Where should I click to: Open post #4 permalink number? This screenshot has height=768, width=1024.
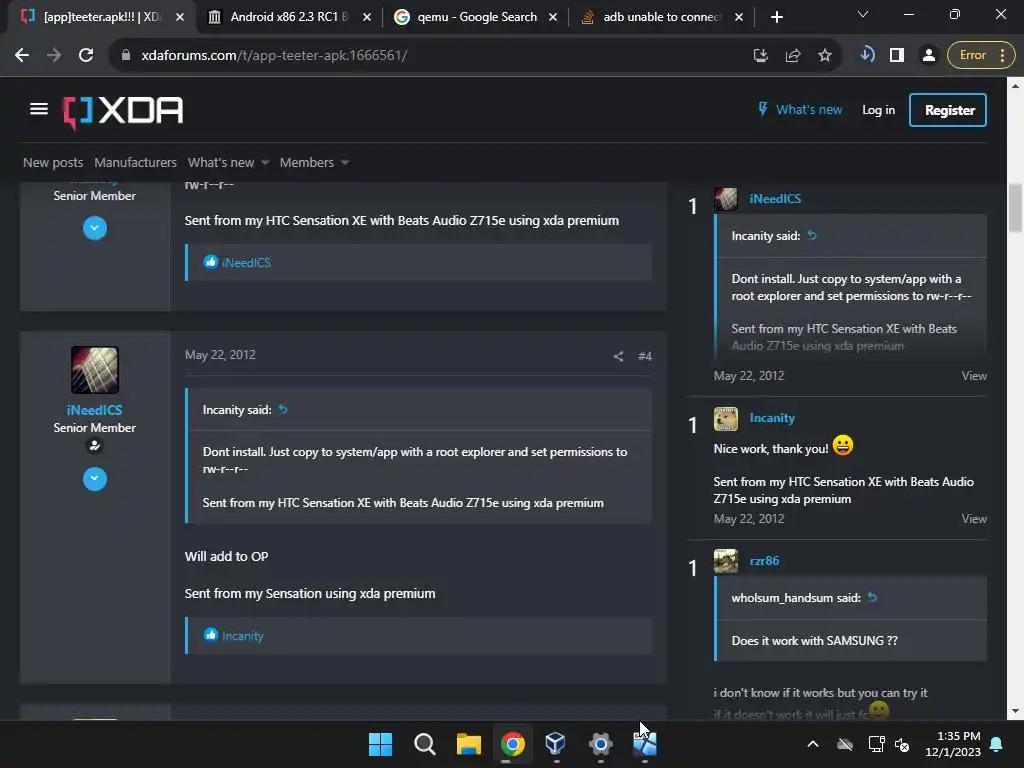click(x=645, y=356)
